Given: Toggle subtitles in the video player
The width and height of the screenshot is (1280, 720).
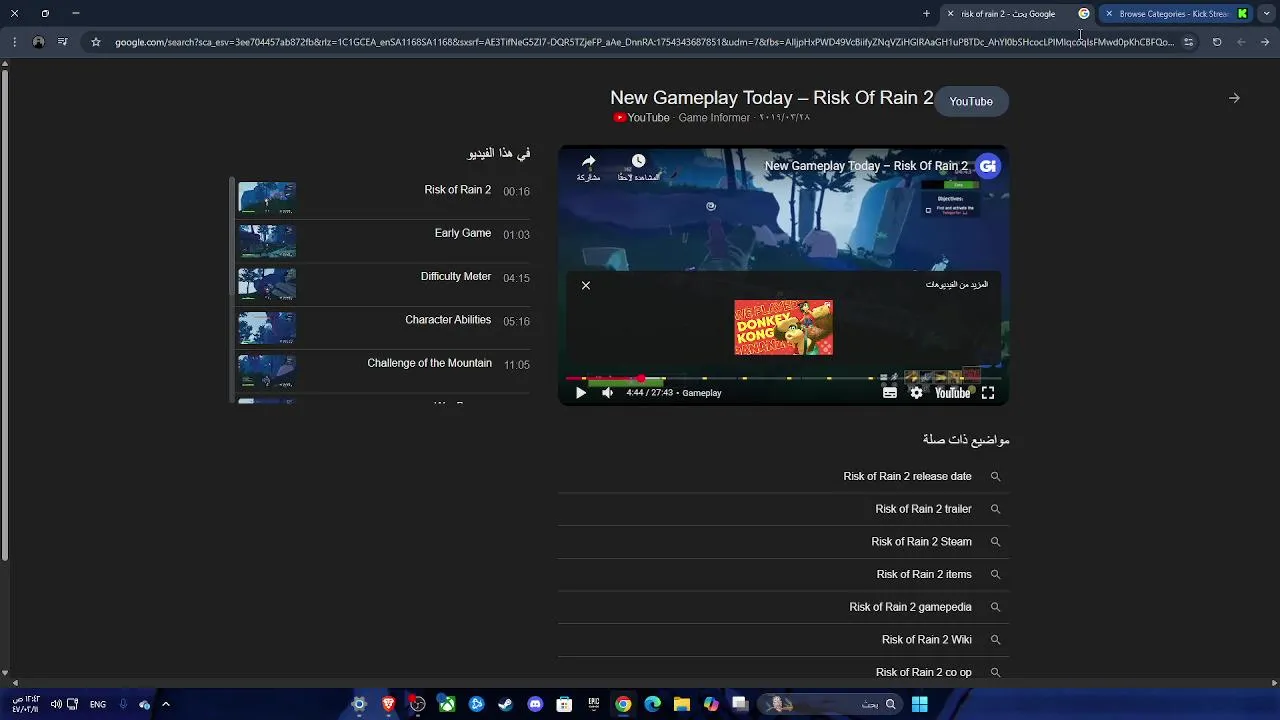Looking at the screenshot, I should tap(889, 393).
